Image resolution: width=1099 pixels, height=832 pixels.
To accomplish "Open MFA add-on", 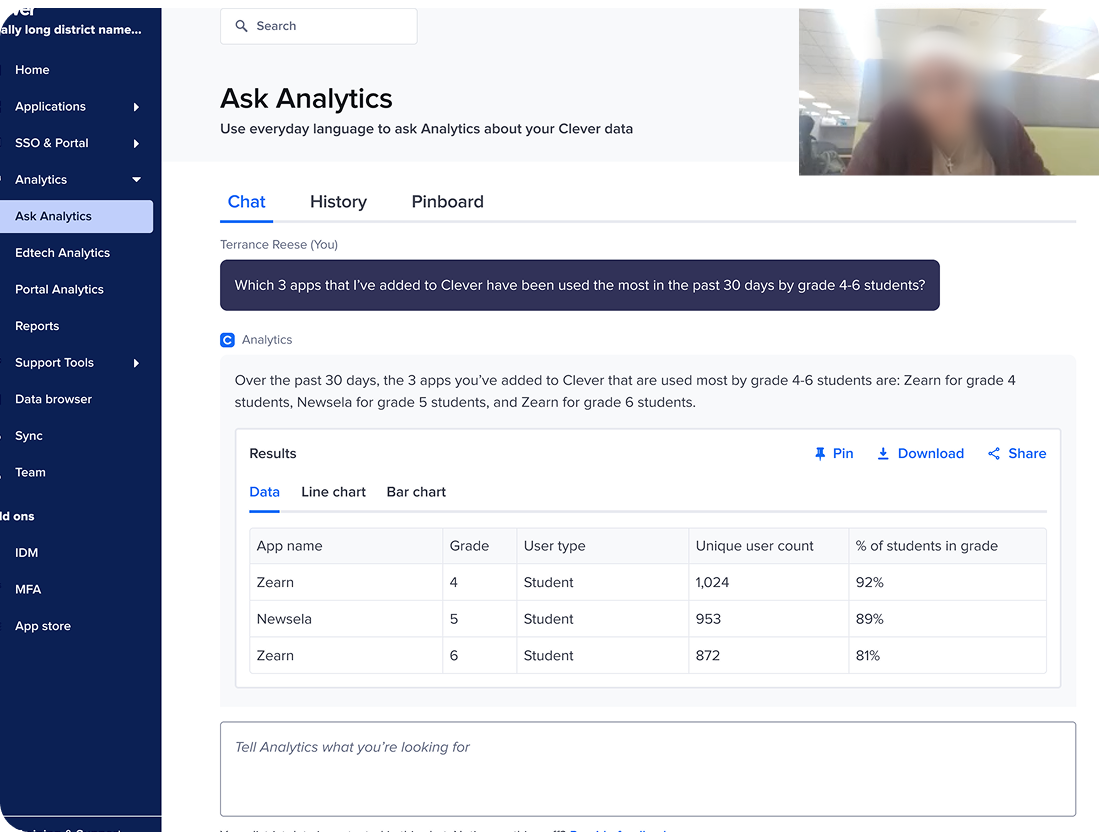I will (28, 589).
